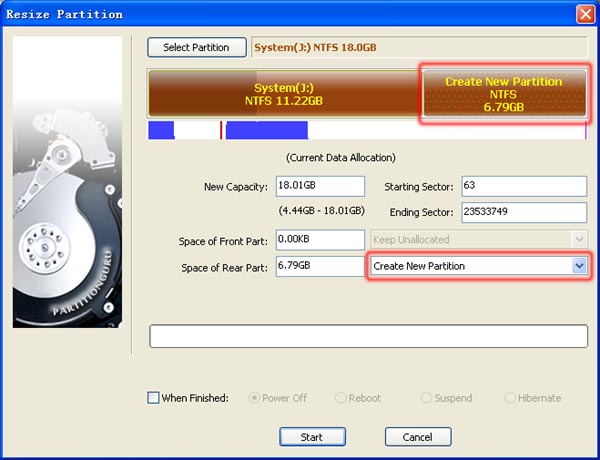Click the Current Data Allocation bar
Screen dimensions: 600x460
tap(367, 130)
